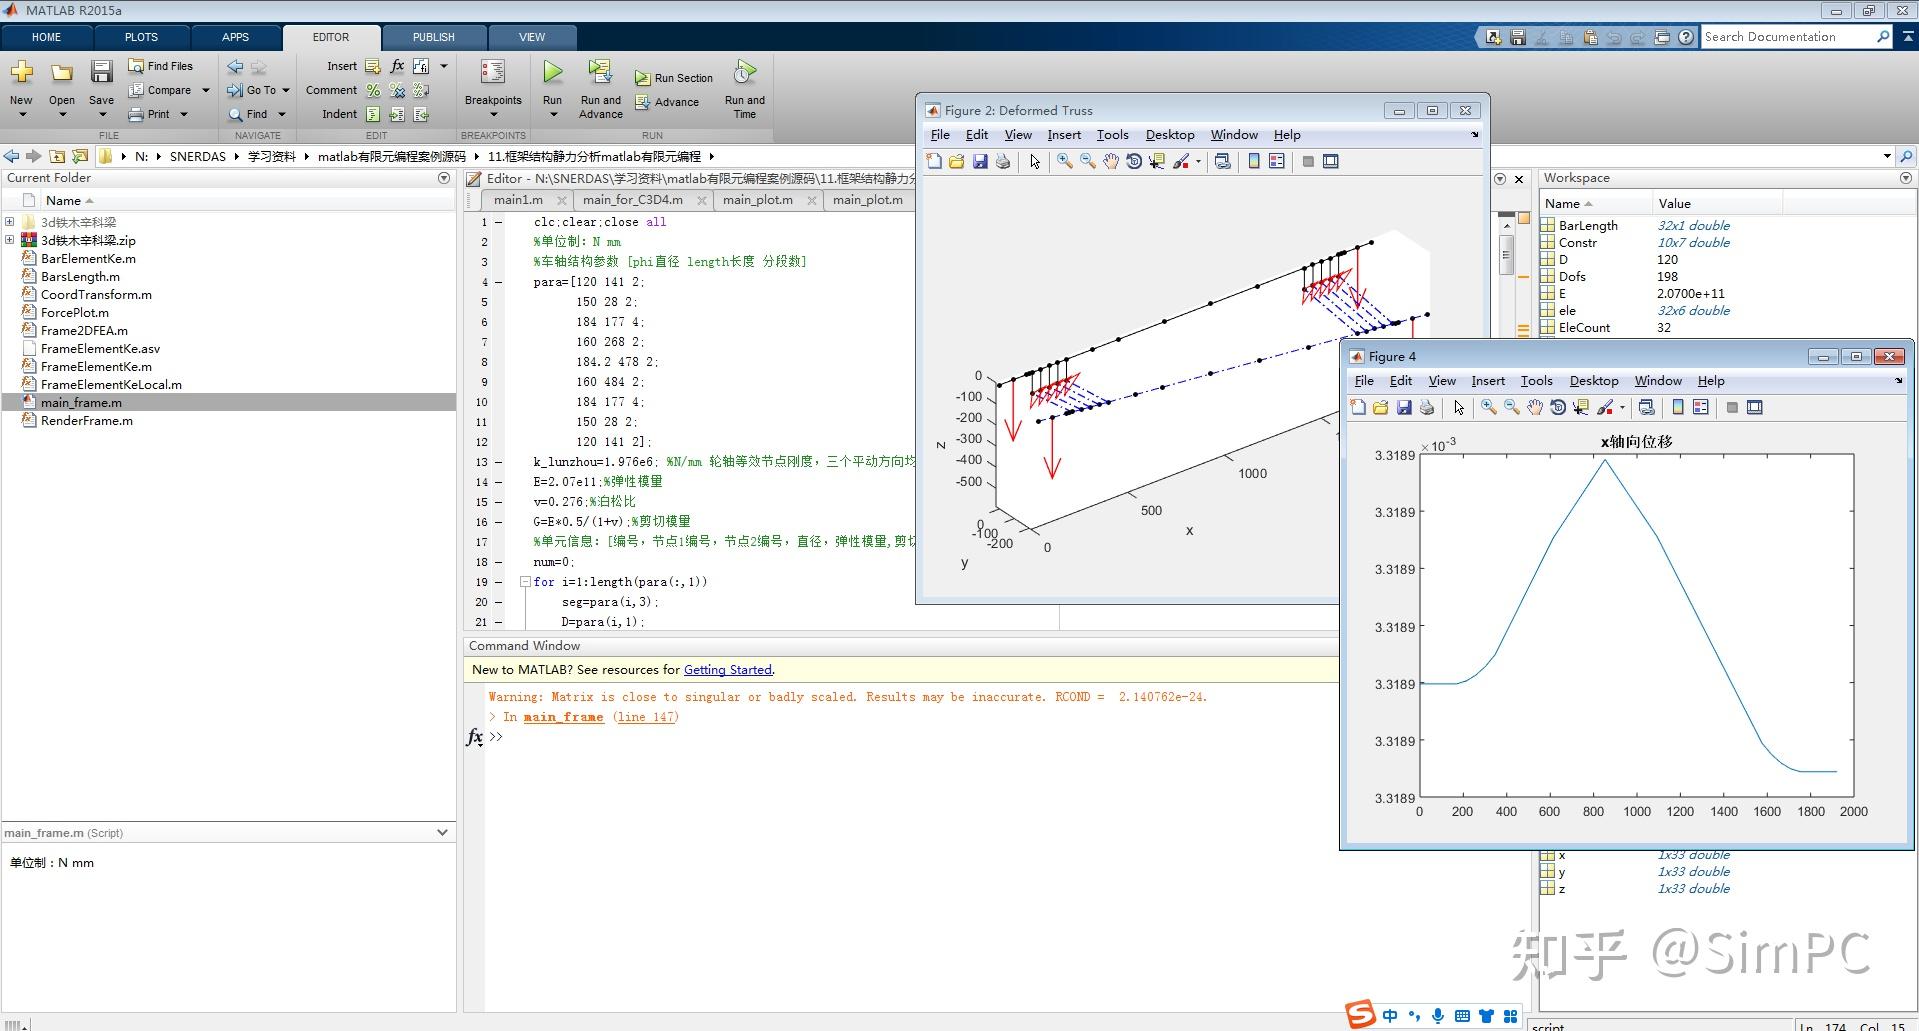
Task: Collapse the for loop at line 19
Action: (x=525, y=581)
